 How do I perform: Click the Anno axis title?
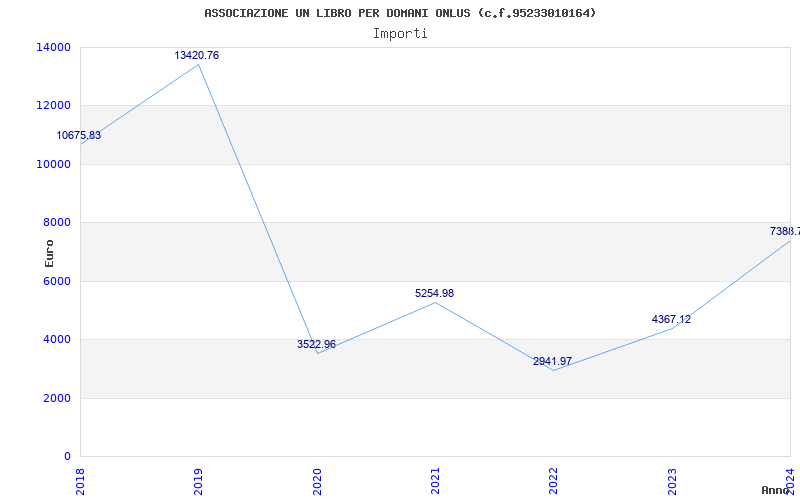point(775,490)
